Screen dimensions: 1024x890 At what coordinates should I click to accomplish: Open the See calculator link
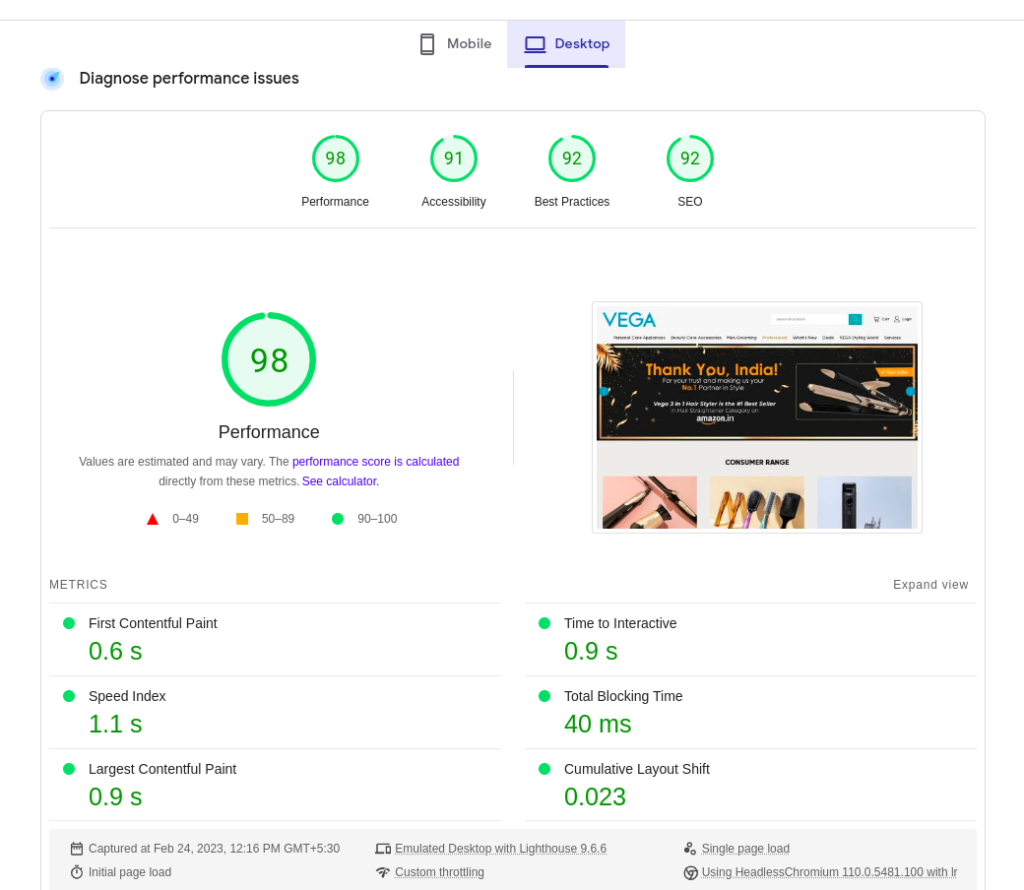coord(339,480)
